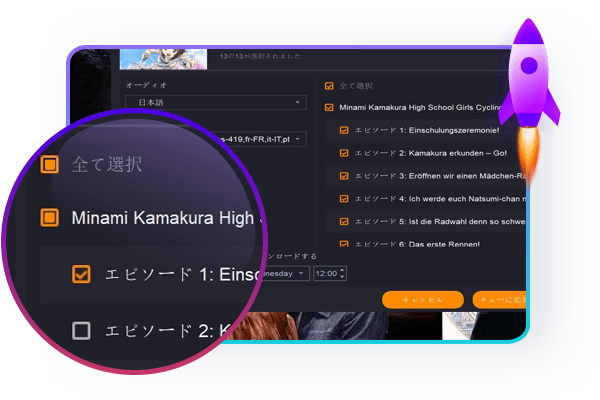Open the 日本語 audio language dropdown
The width and height of the screenshot is (600, 400).
[216, 102]
